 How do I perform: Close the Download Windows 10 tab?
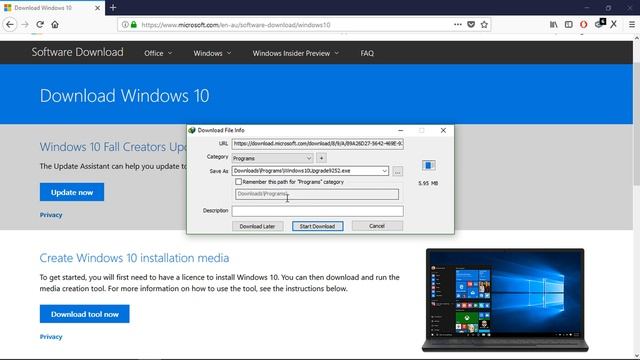coord(98,8)
